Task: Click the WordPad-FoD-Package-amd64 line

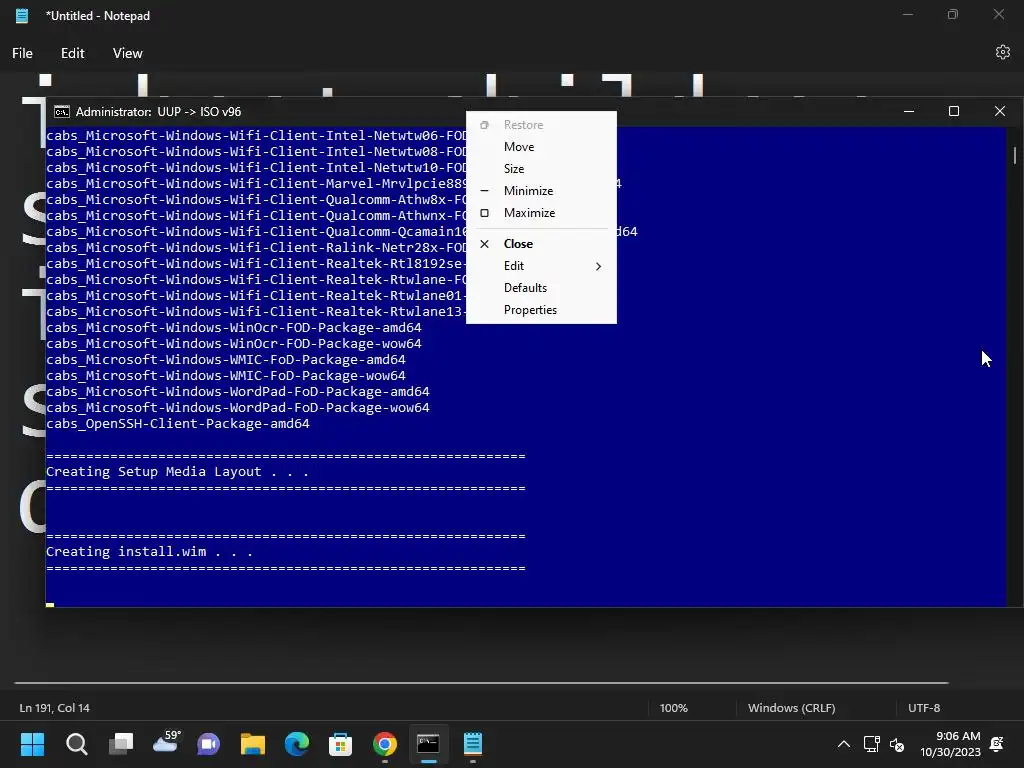Action: [x=238, y=392]
